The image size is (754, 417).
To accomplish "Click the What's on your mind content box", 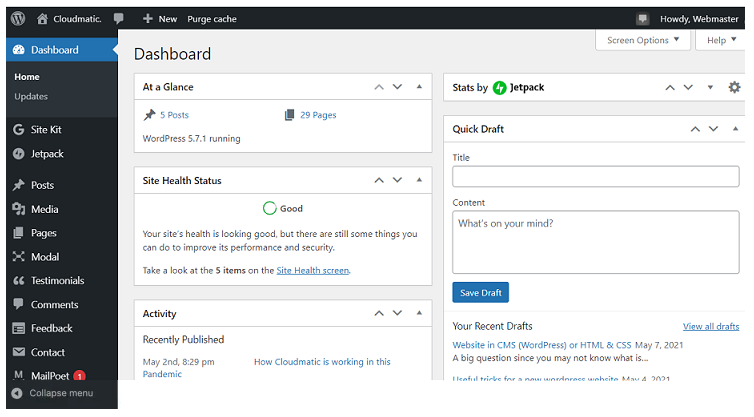I will tap(596, 242).
